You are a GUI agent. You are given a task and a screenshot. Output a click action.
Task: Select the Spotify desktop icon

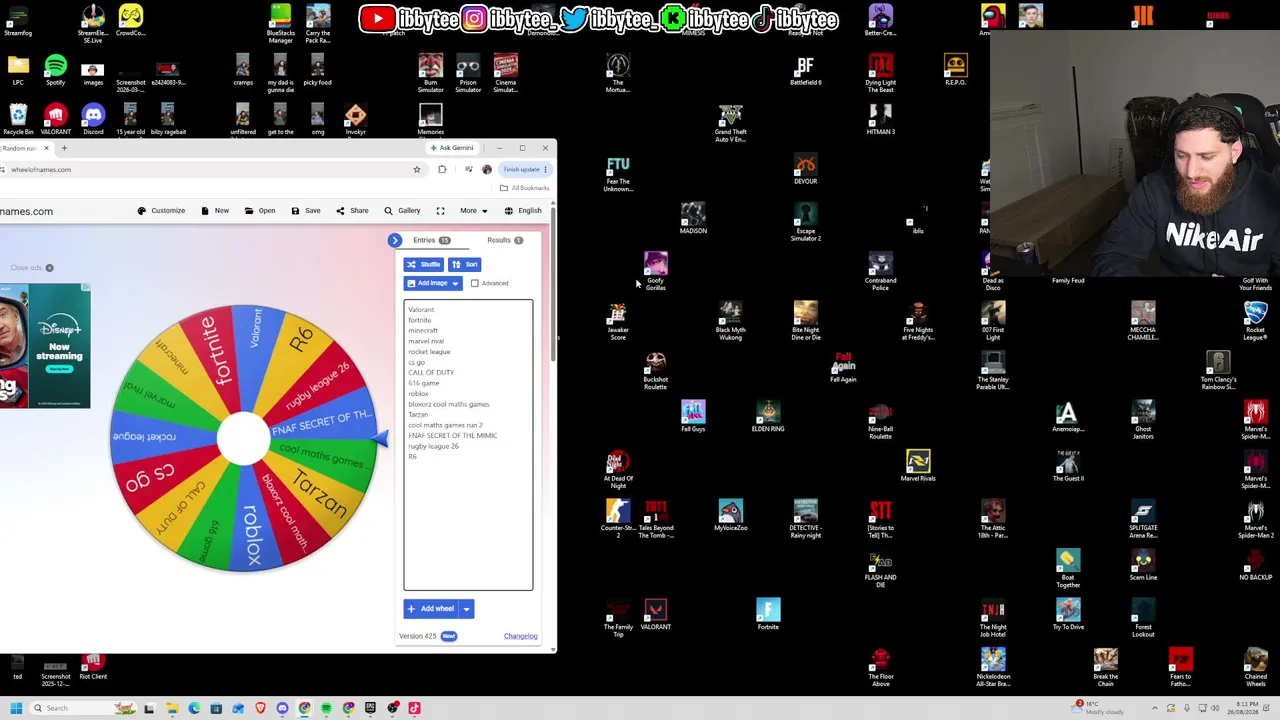coord(55,70)
